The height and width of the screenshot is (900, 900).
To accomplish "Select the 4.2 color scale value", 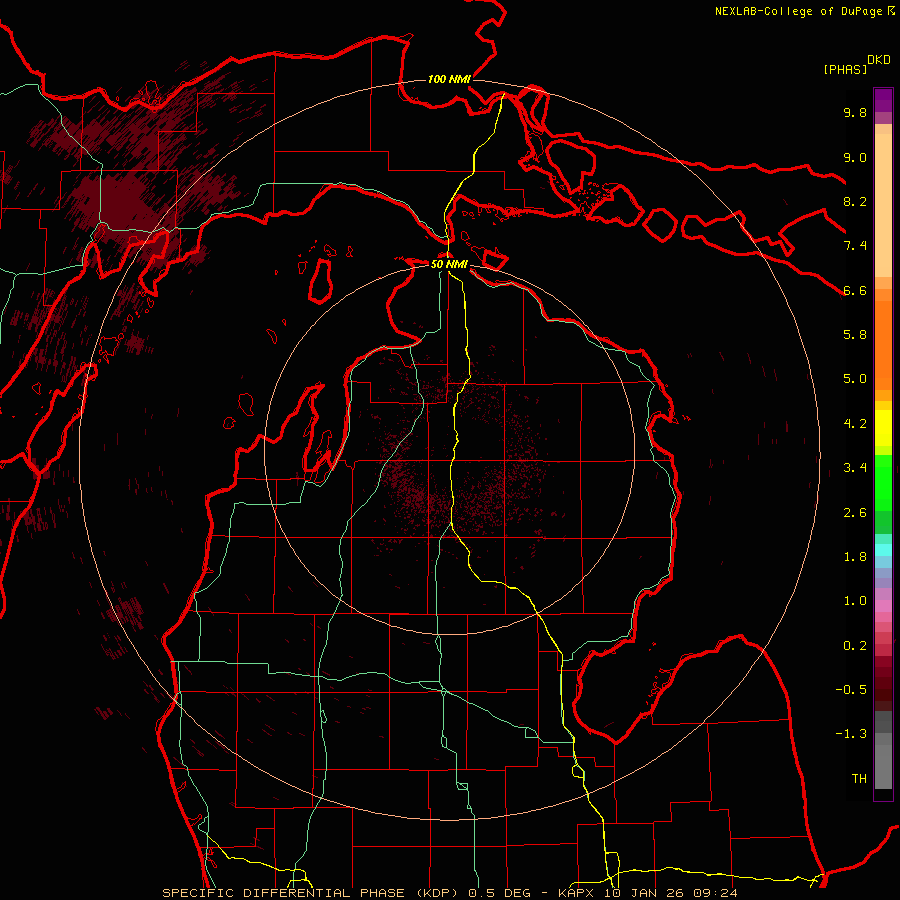I will (x=855, y=424).
